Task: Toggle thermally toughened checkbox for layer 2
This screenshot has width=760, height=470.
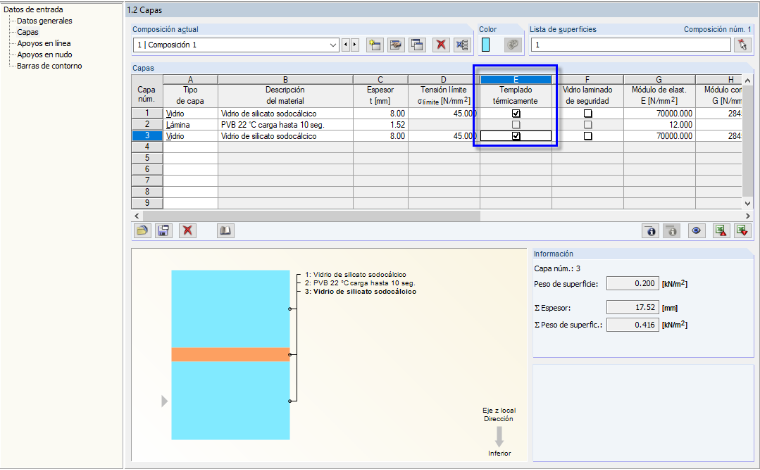Action: [x=516, y=125]
